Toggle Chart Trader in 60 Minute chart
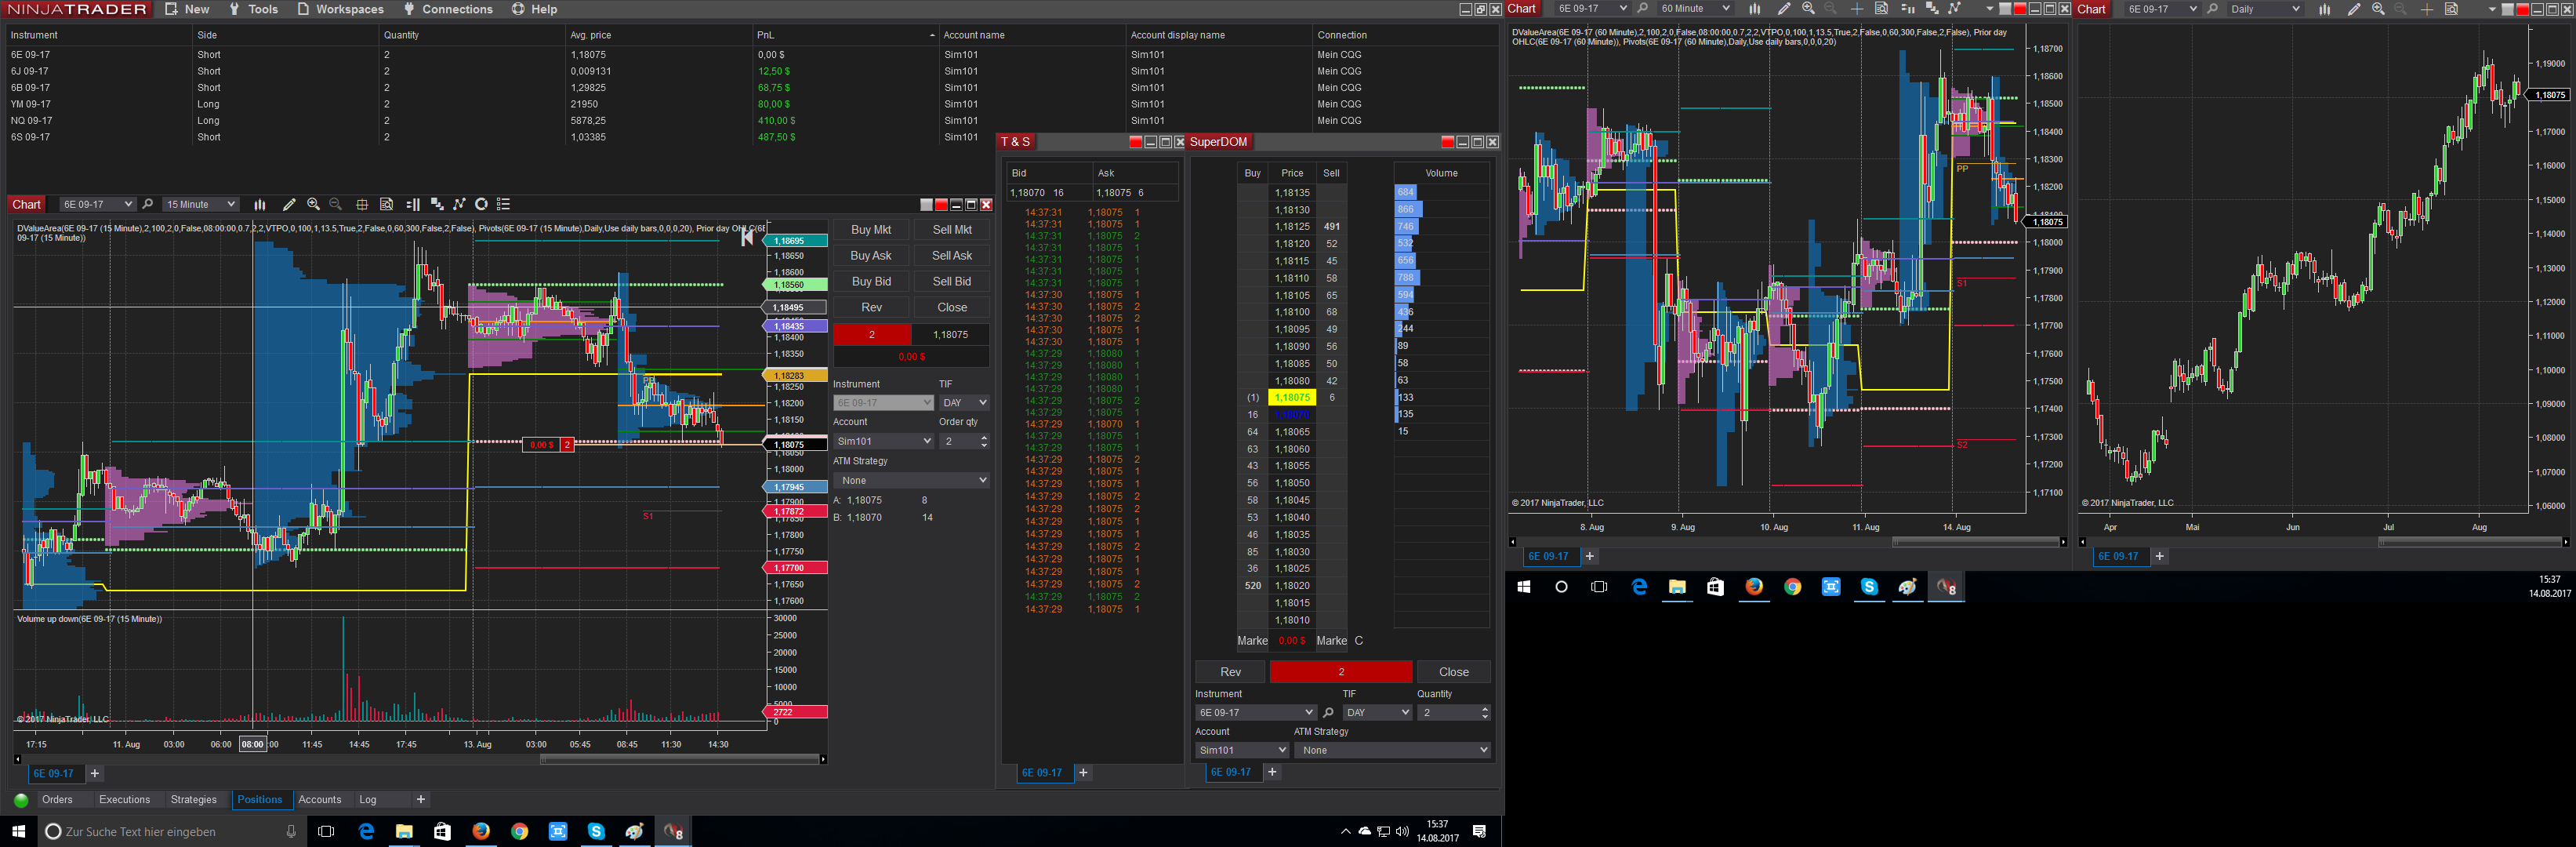Viewport: 2576px width, 847px height. [1907, 9]
